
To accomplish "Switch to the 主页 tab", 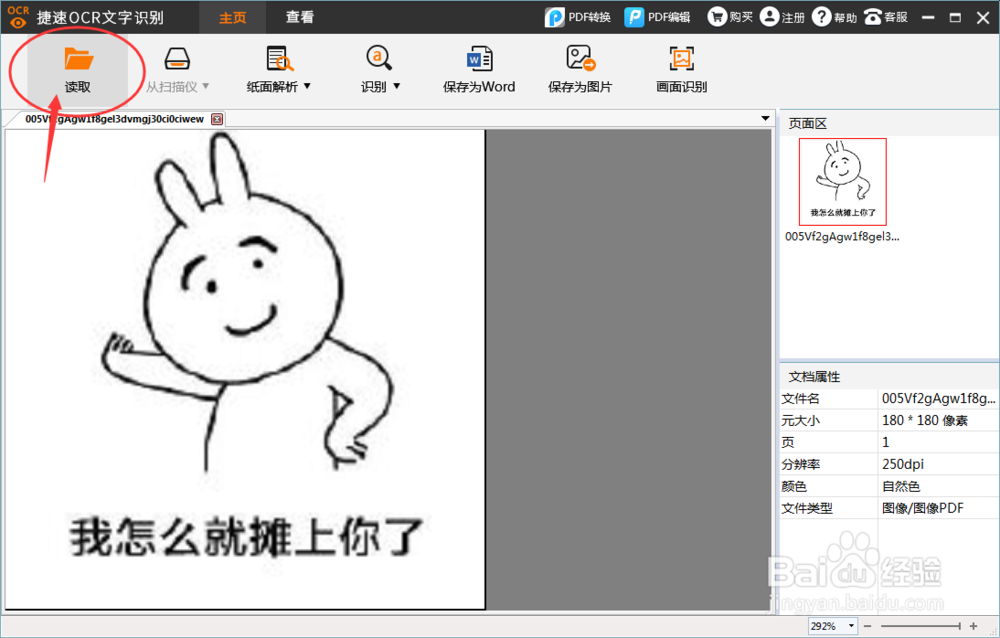I will click(233, 17).
